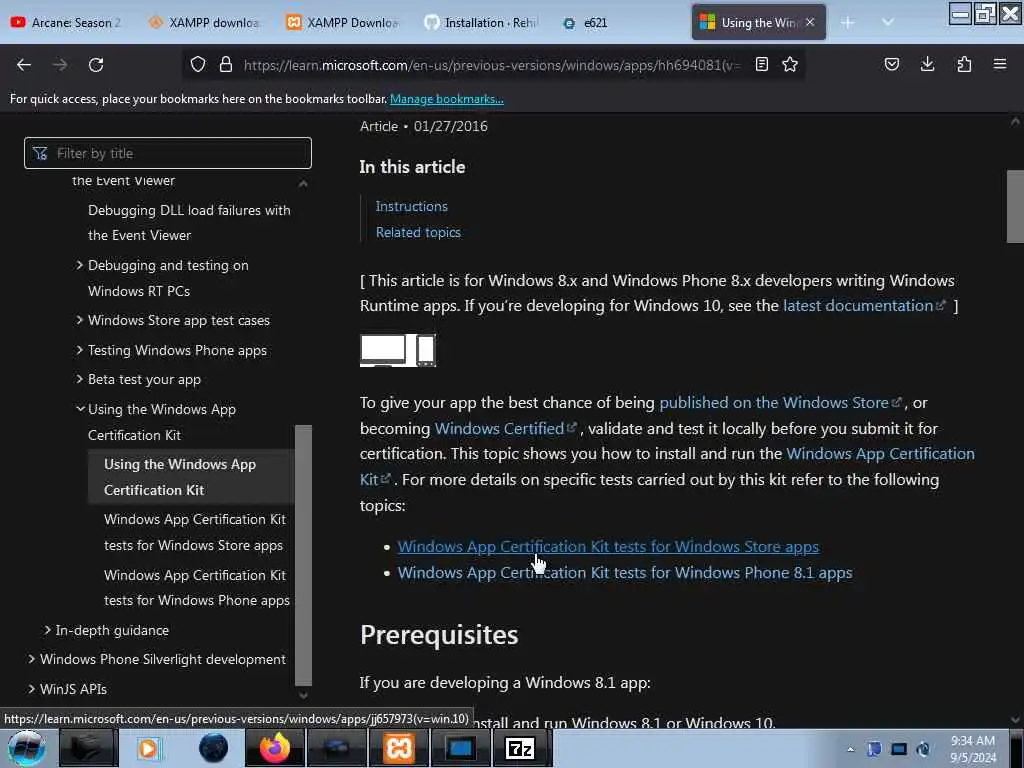Switch to Arcane: Season 2 tab
The width and height of the screenshot is (1024, 768).
[x=67, y=22]
